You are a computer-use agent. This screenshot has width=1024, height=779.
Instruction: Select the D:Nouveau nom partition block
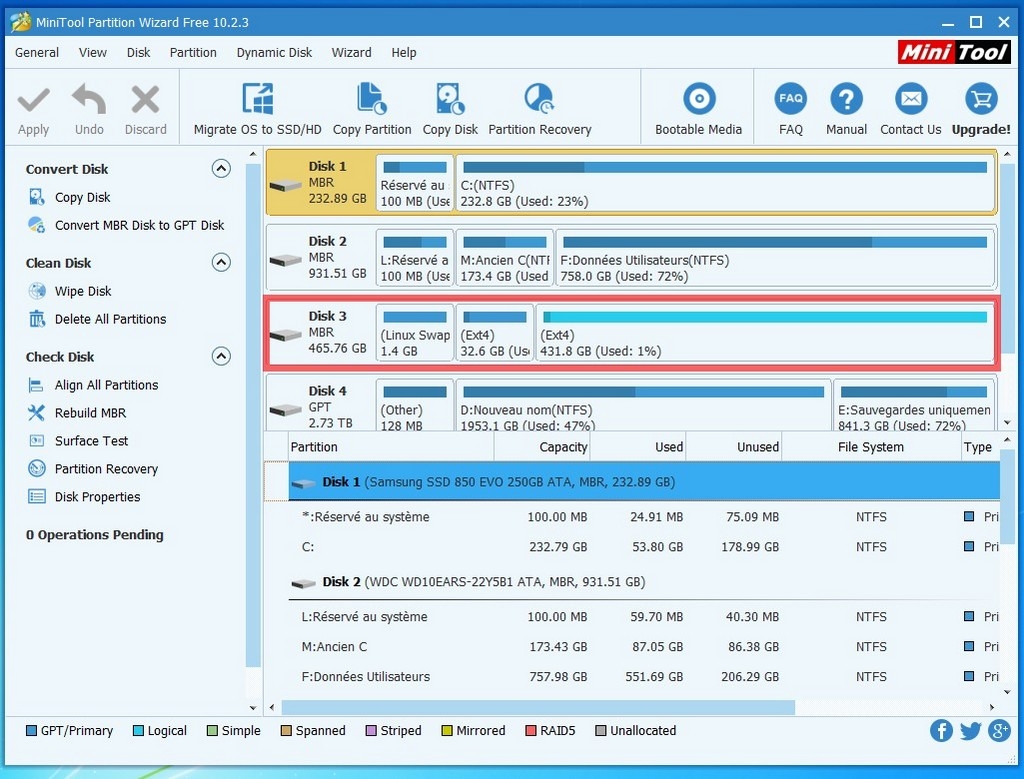click(x=643, y=405)
